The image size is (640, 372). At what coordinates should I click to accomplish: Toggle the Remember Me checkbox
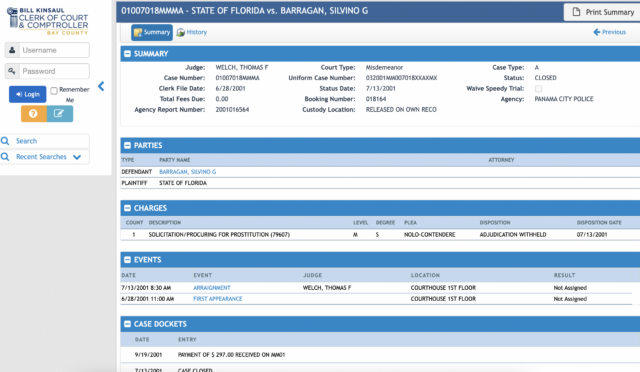coord(54,91)
